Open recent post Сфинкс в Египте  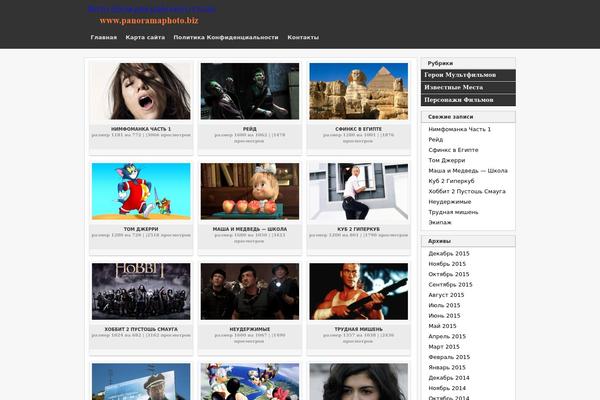click(x=453, y=150)
